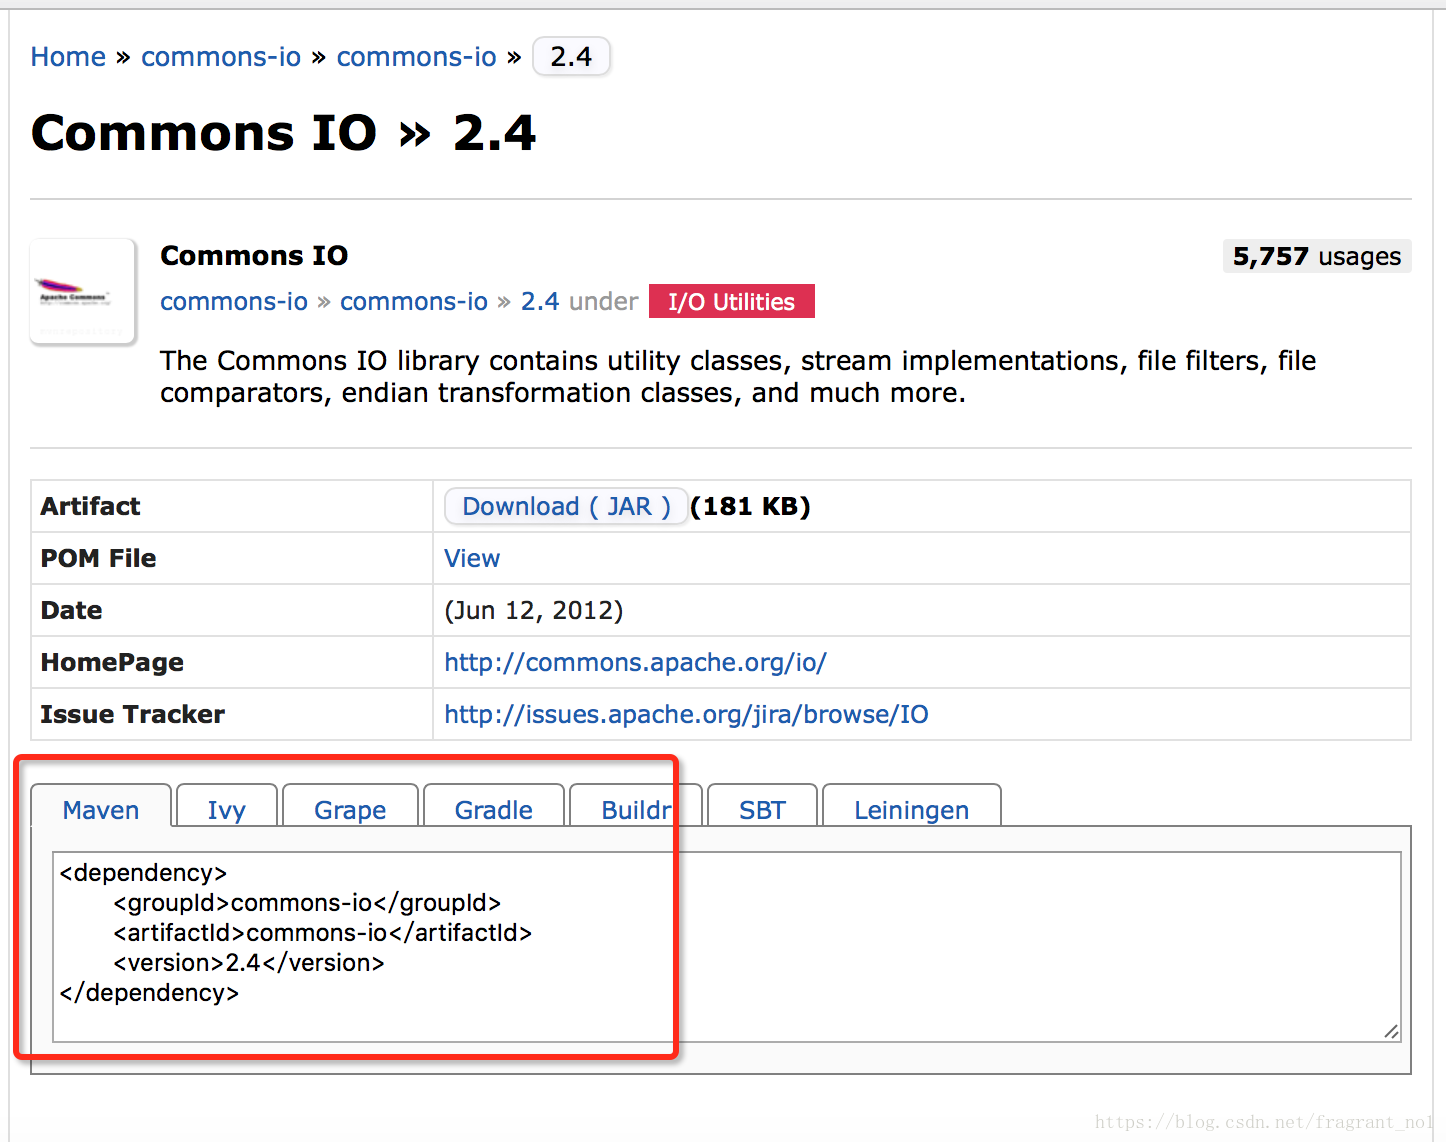1446x1142 pixels.
Task: Switch to the Gradle tab
Action: (494, 808)
